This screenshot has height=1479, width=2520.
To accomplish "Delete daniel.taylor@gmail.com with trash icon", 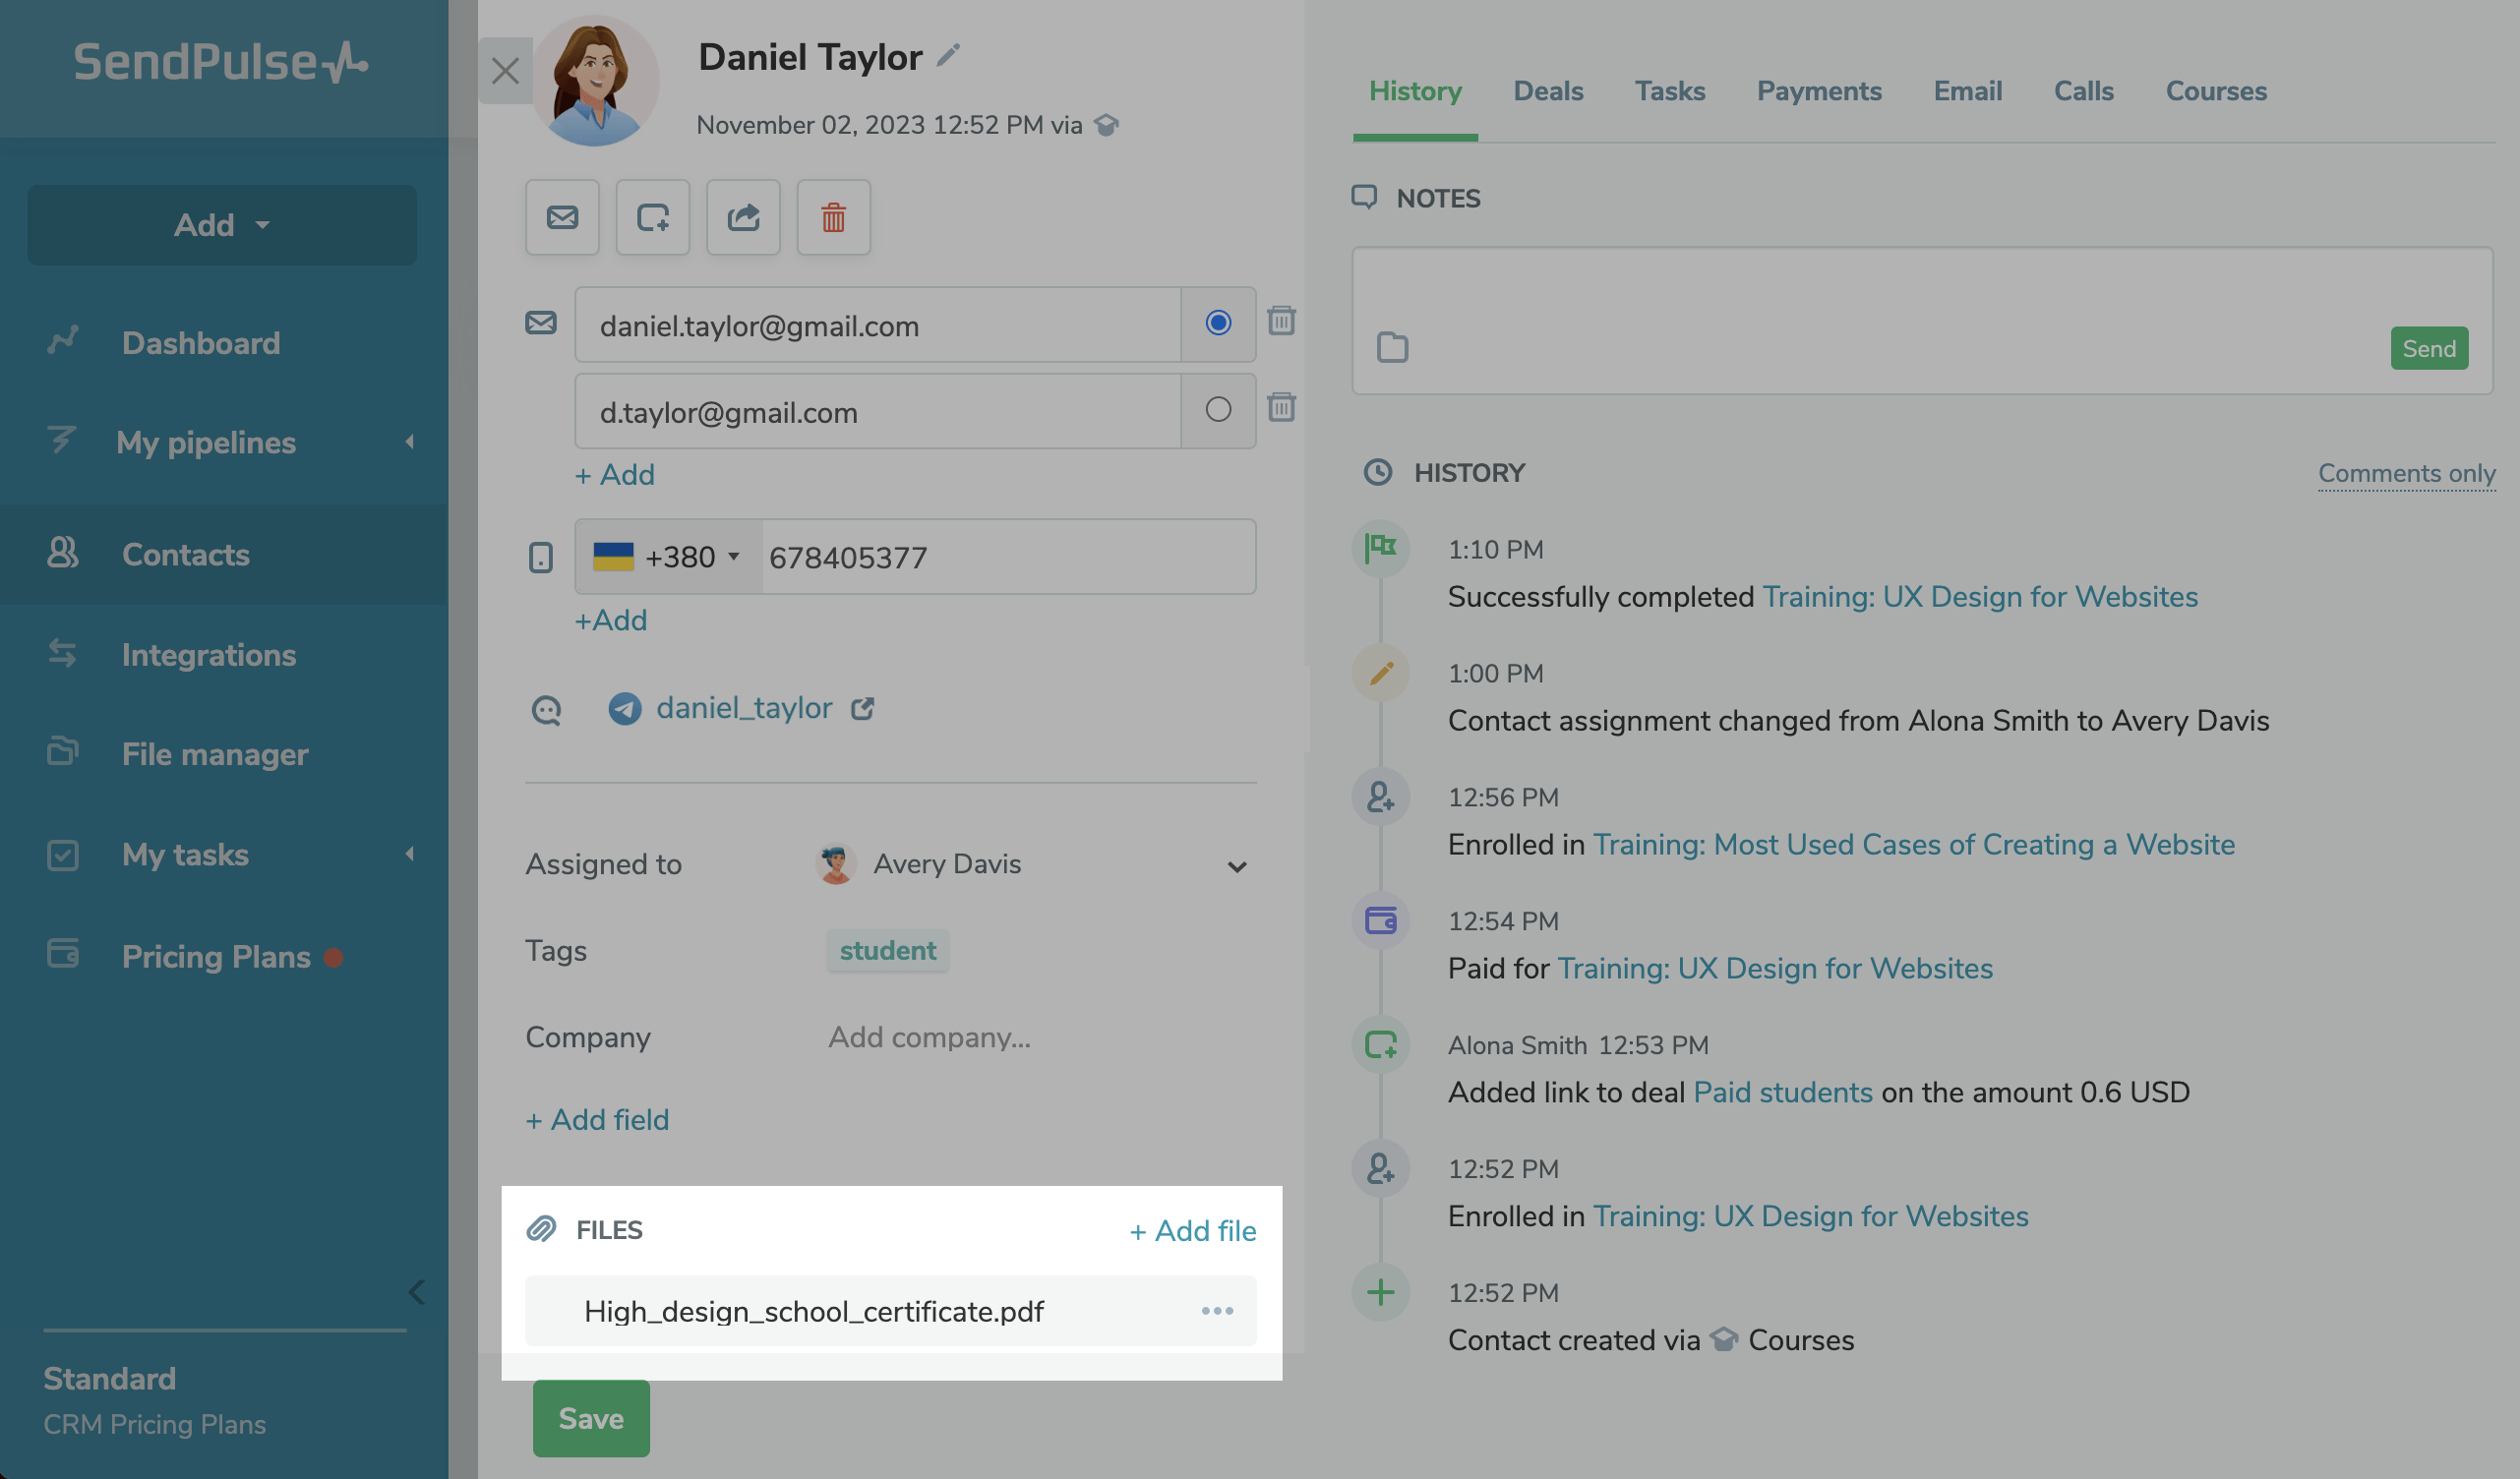I will [x=1281, y=321].
